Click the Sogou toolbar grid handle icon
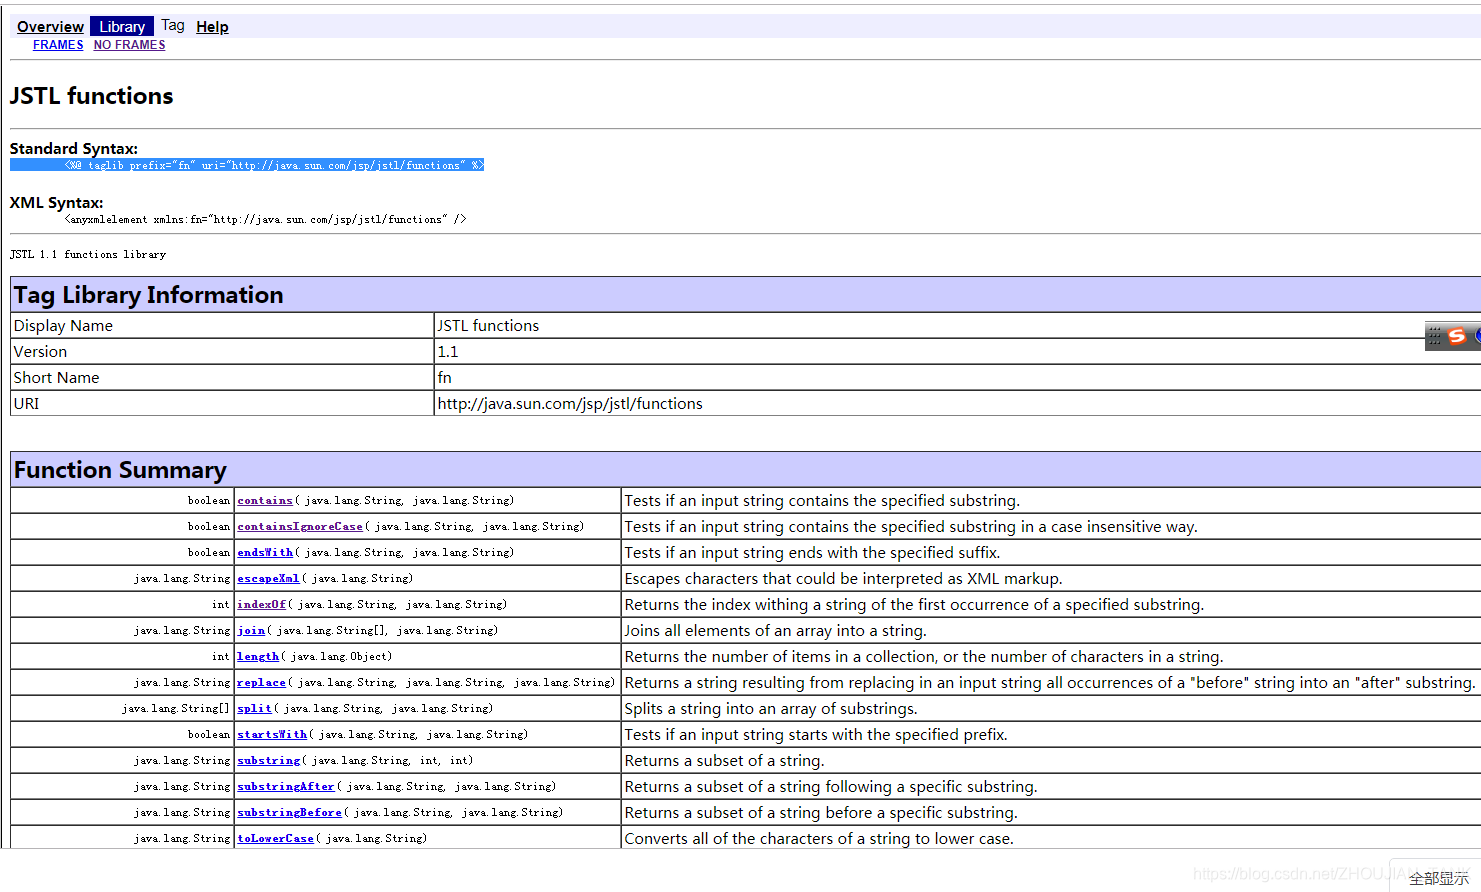 pos(1435,336)
